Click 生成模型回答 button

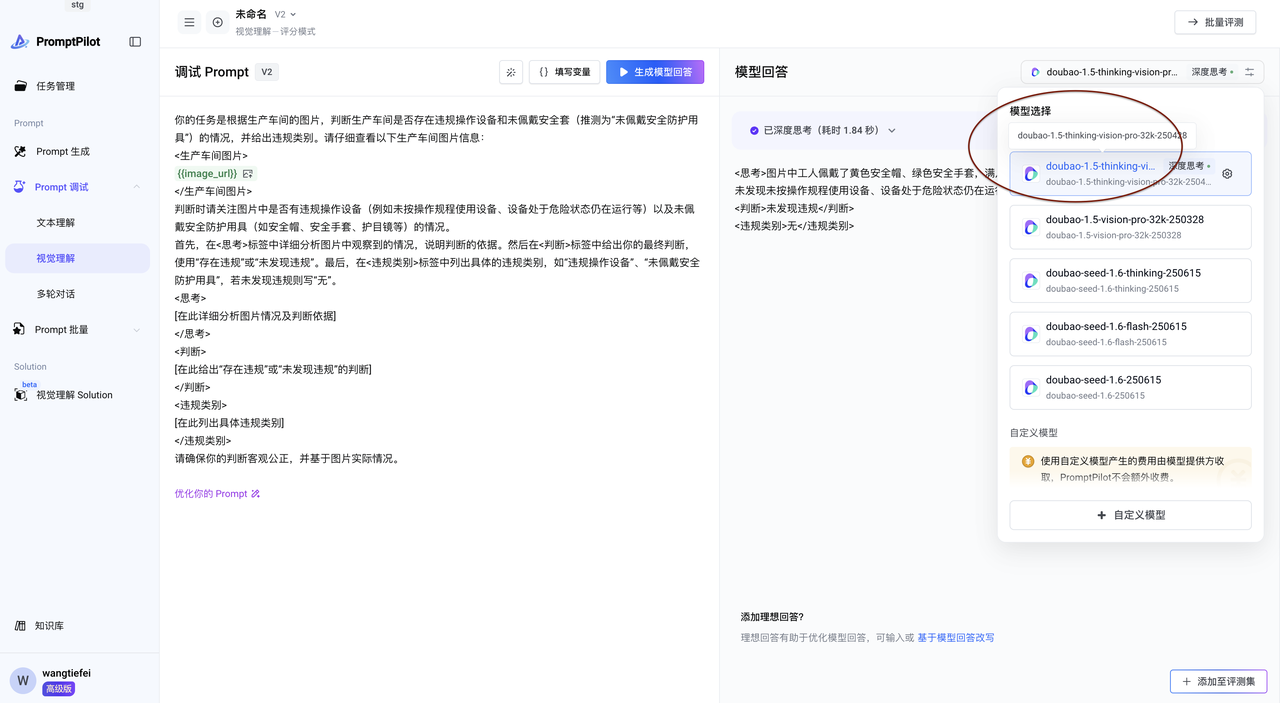coord(655,72)
